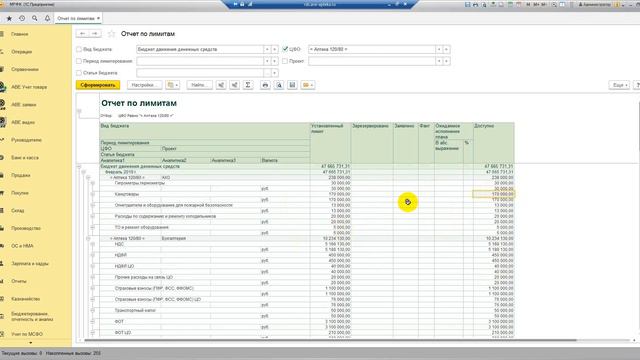Screen dimensions: 640x360
Task: Click the second collapse-groups icon next to Σ
Action: click(x=234, y=85)
